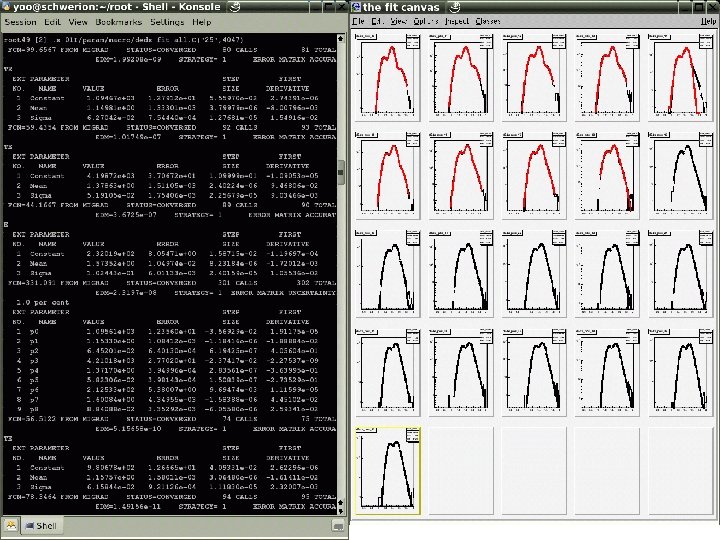
Task: Click the Konsole scrollbar handle
Action: tap(341, 172)
